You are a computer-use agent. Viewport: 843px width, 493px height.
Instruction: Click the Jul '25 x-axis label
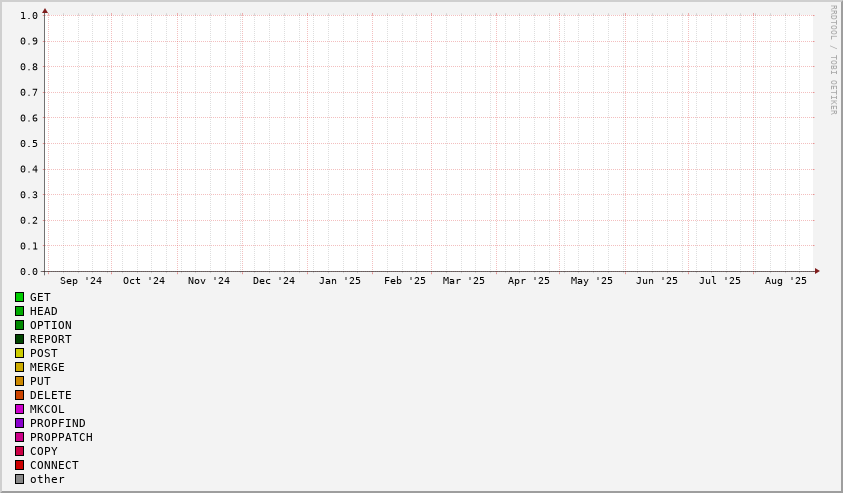point(719,281)
